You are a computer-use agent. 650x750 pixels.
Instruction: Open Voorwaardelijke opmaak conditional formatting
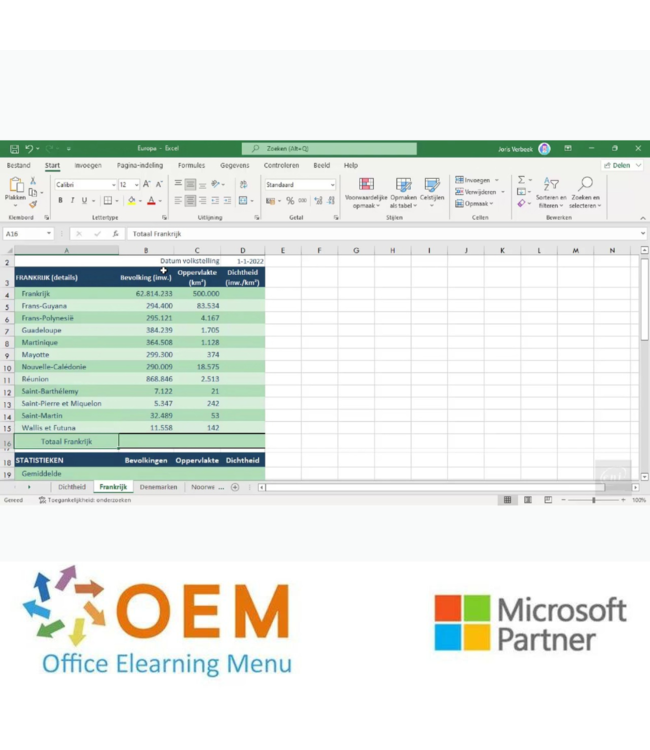pos(366,193)
